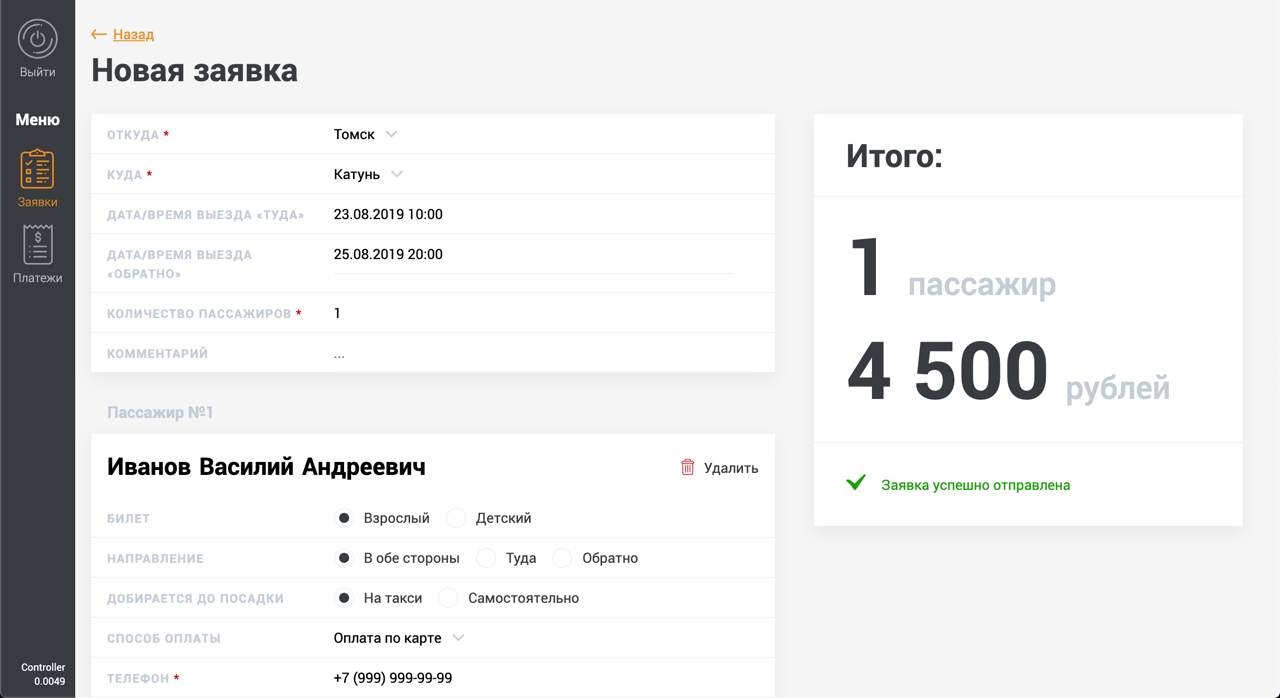This screenshot has height=698, width=1280.
Task: Click the power icon to log out
Action: 37,39
